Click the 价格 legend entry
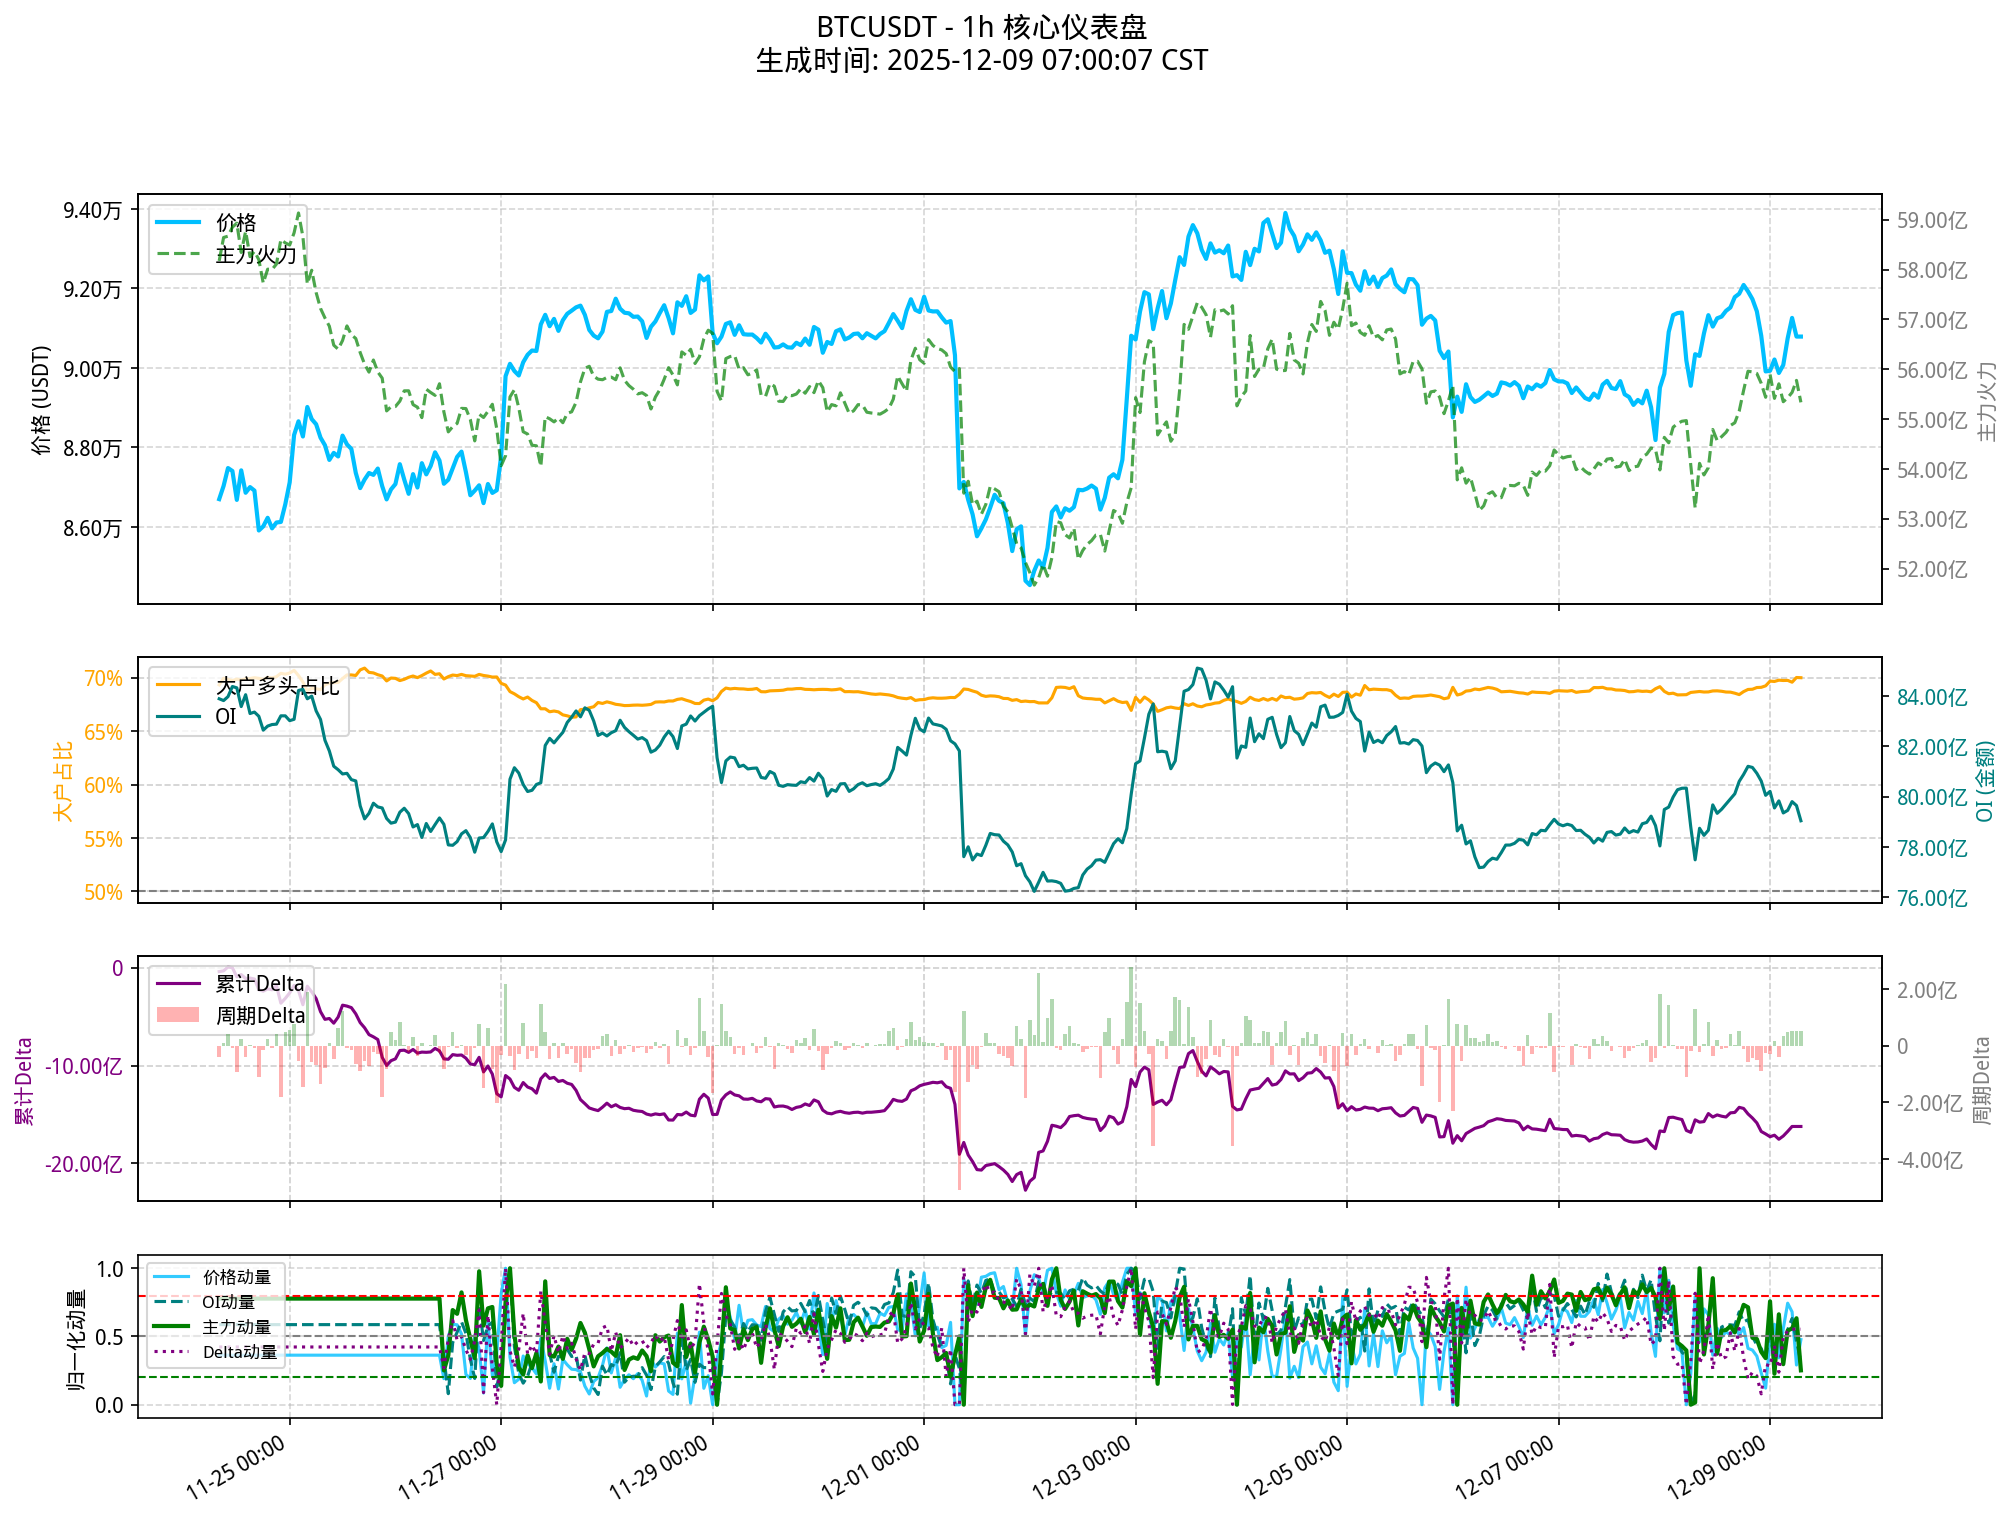The image size is (2013, 1521). (x=236, y=222)
